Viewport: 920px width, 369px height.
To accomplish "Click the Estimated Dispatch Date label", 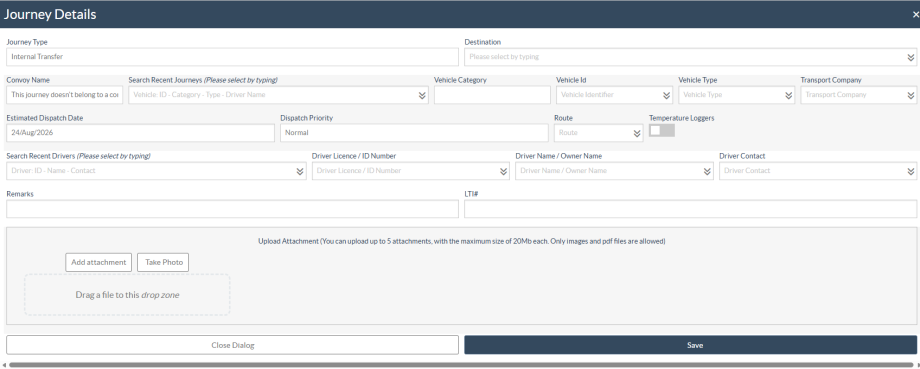I will pos(45,118).
